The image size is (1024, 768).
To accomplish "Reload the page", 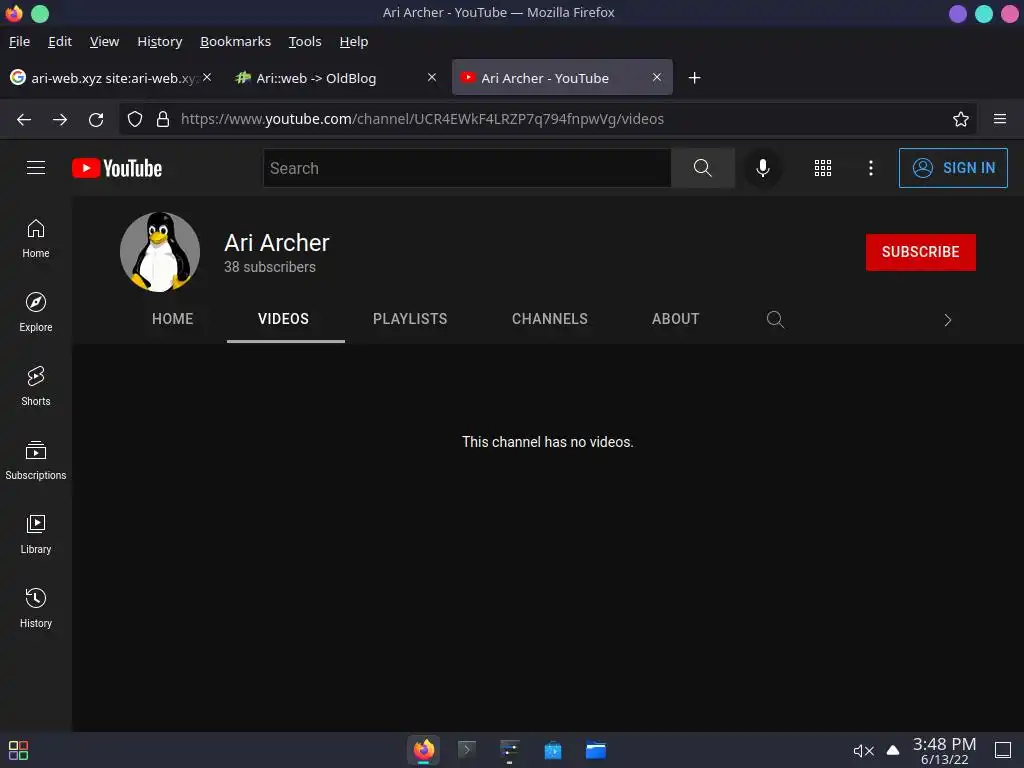I will pos(96,119).
